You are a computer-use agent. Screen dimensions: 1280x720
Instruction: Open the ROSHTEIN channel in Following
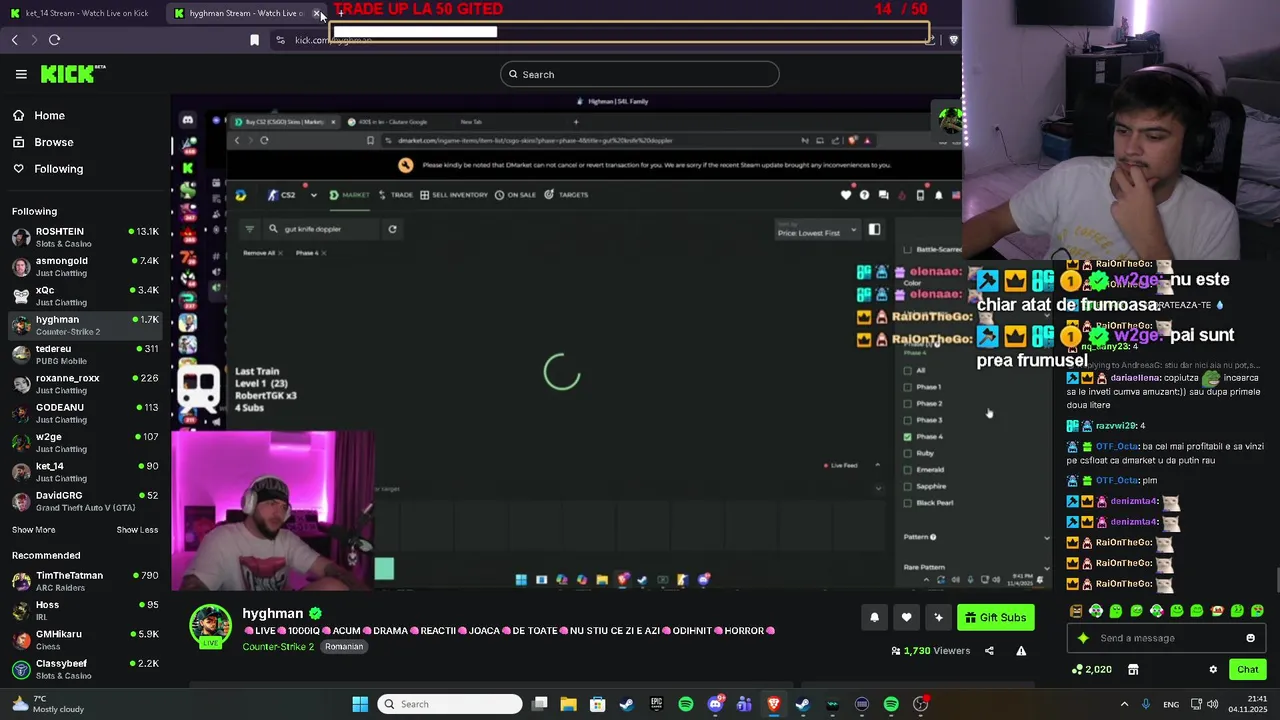86,237
